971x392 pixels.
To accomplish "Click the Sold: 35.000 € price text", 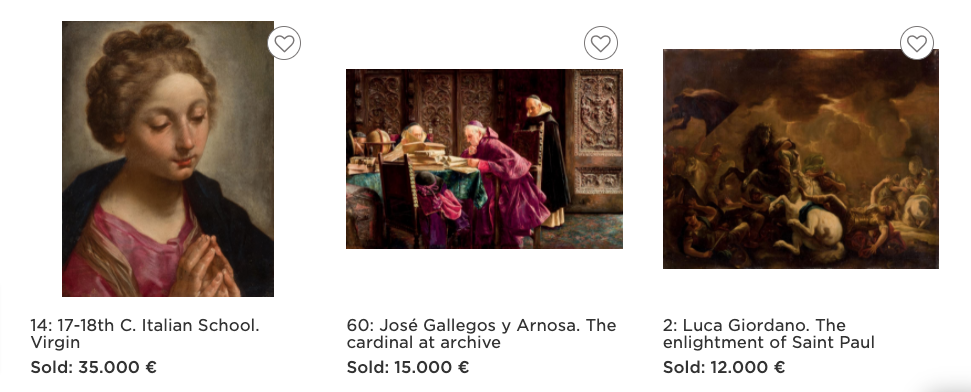I will coord(94,367).
